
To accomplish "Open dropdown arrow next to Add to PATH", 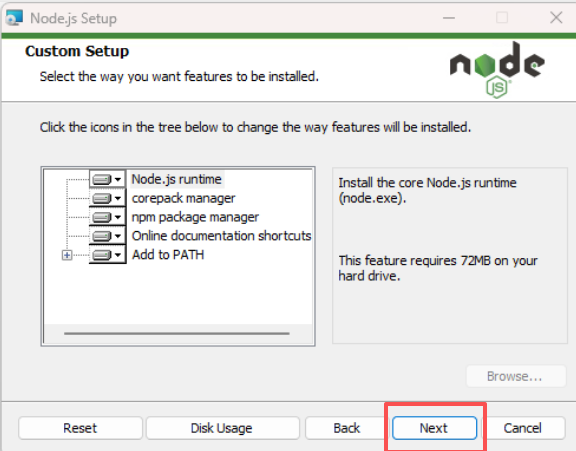I will click(118, 255).
